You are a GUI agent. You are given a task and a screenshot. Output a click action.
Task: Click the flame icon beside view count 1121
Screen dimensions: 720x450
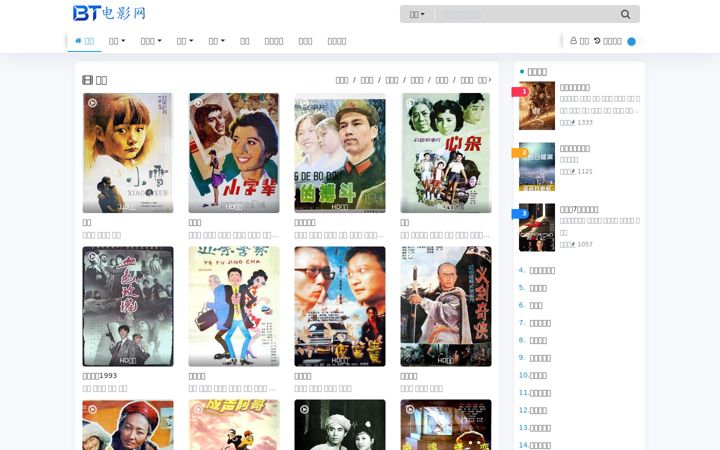[x=573, y=172]
